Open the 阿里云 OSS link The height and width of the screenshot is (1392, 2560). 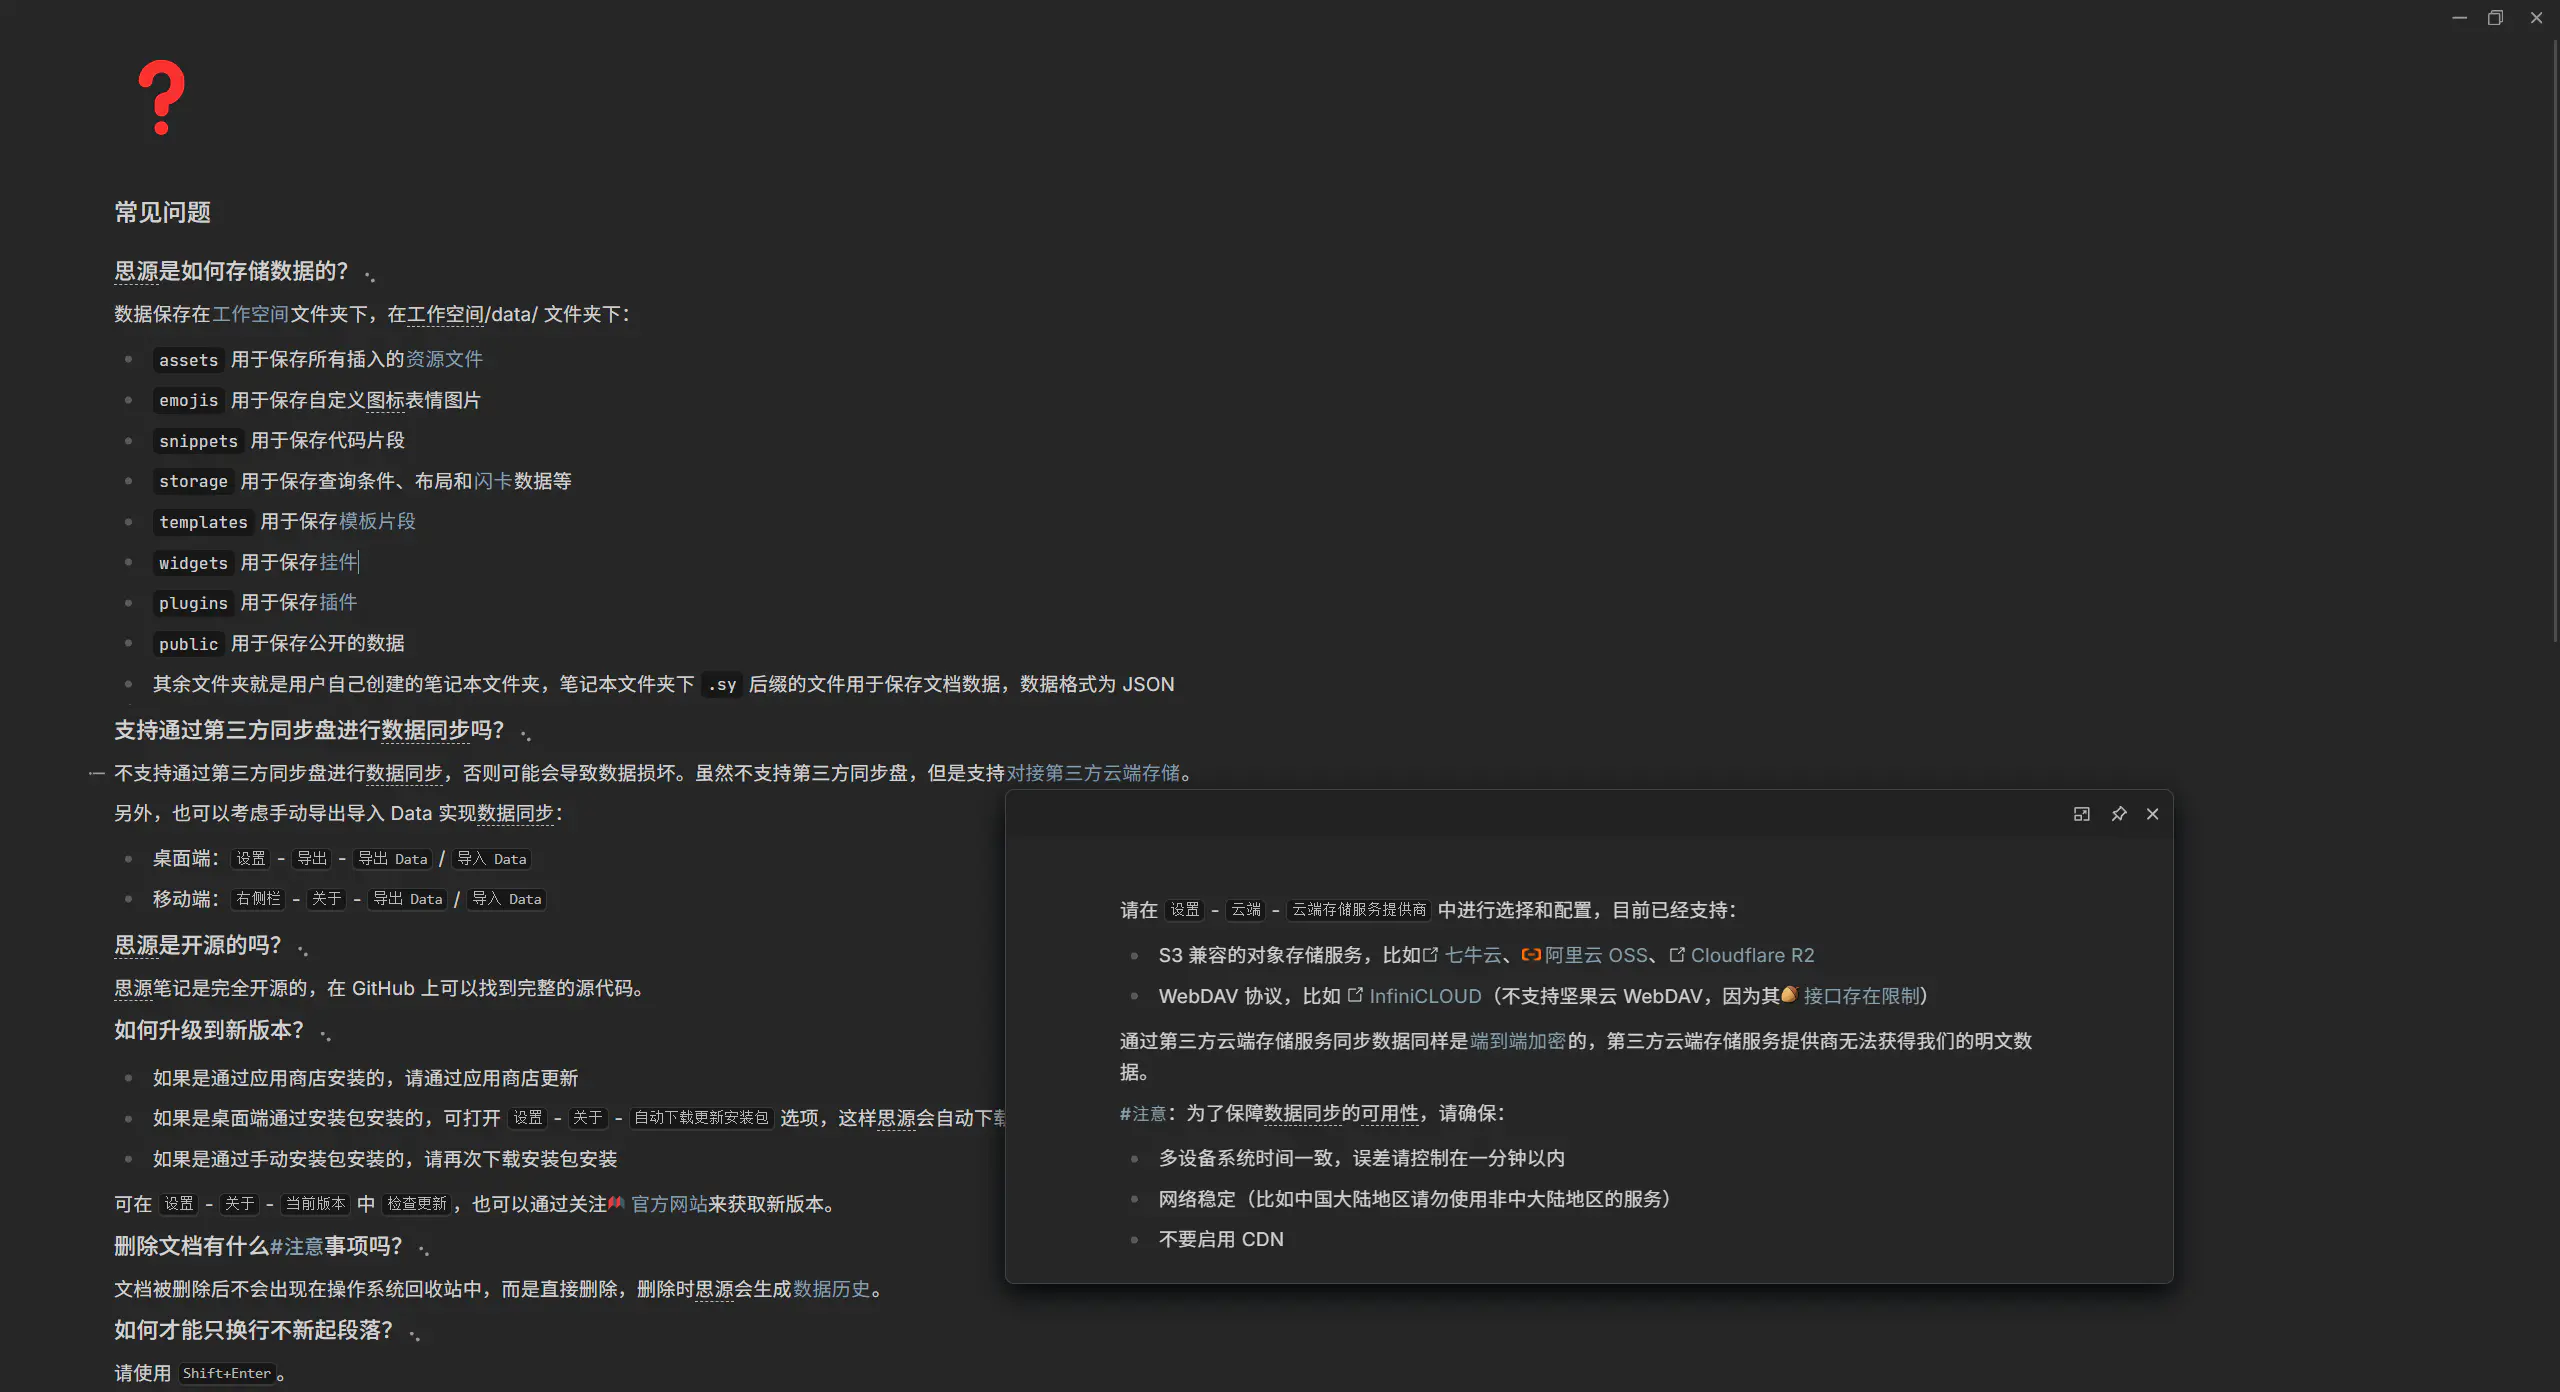1595,955
